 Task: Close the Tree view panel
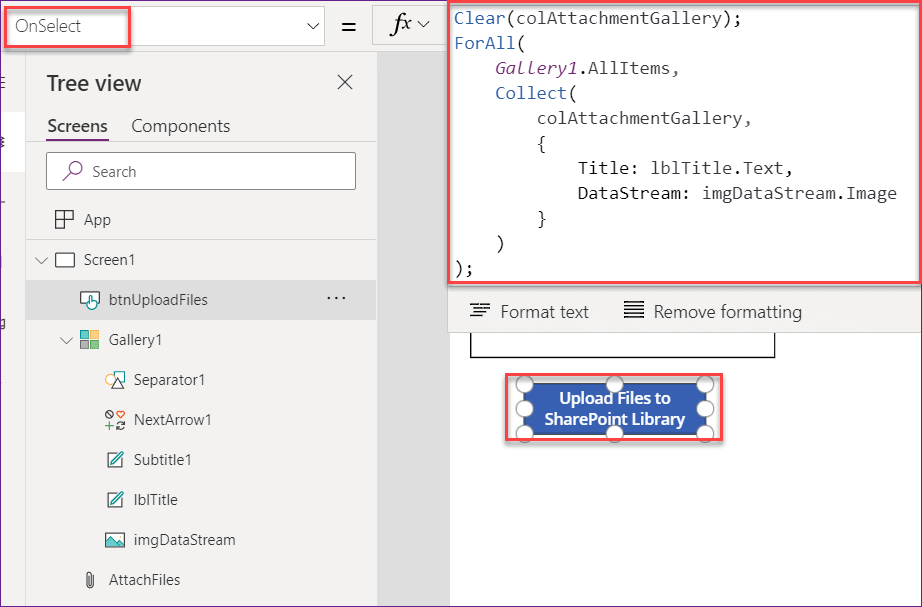(344, 83)
